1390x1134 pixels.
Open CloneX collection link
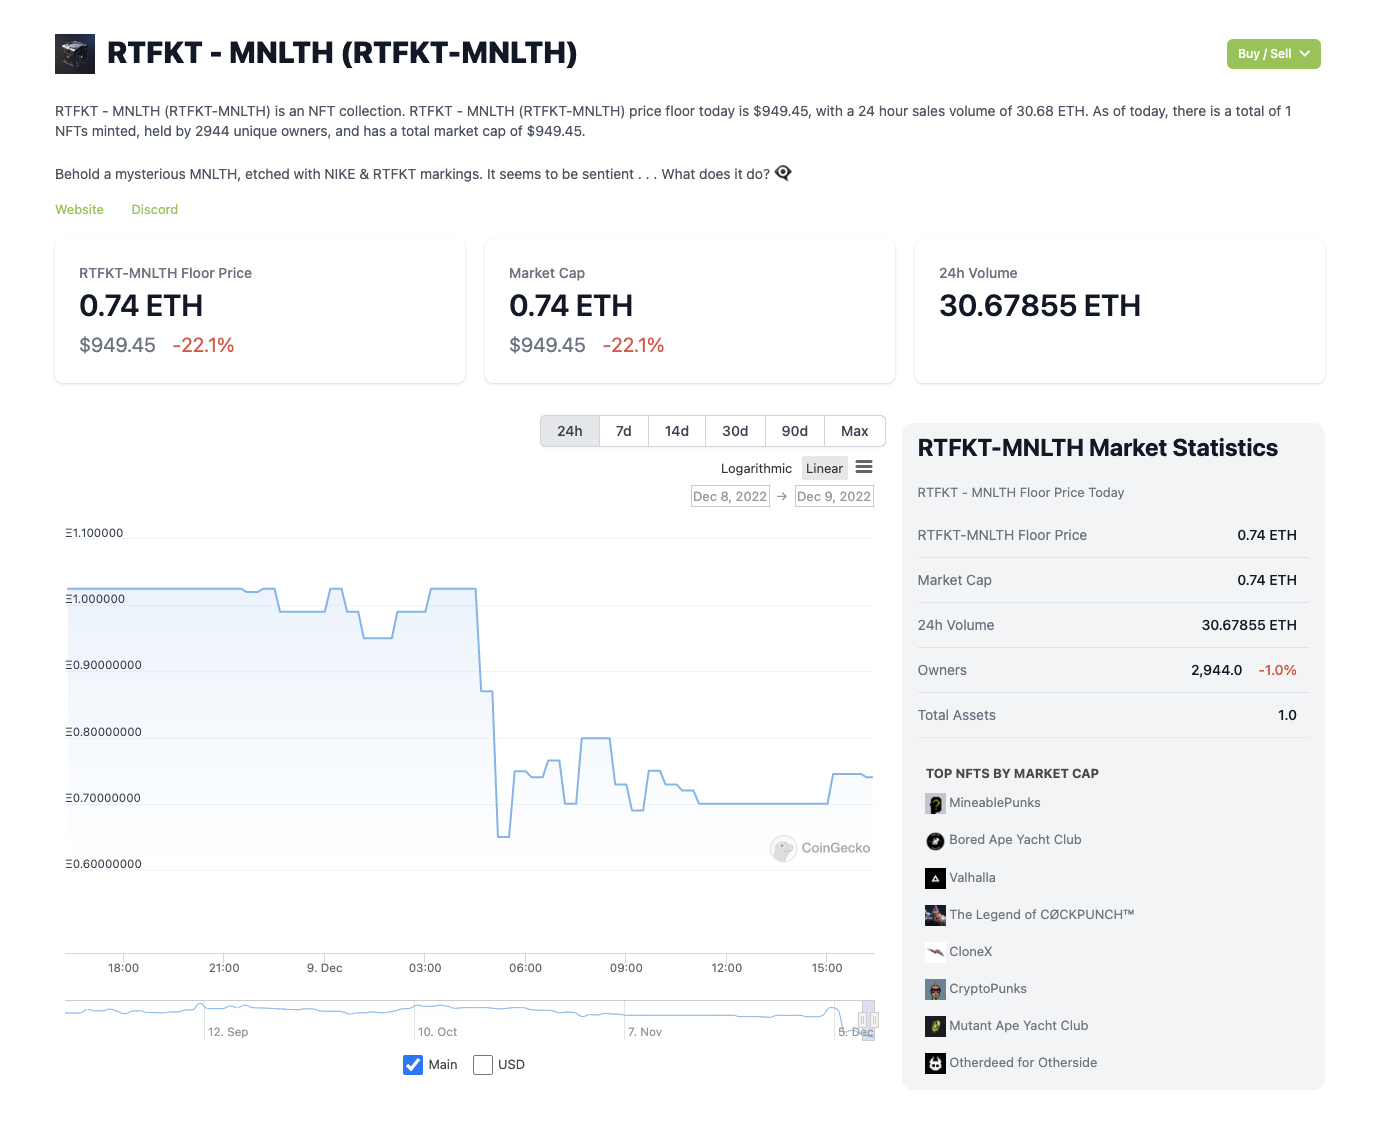coord(971,952)
